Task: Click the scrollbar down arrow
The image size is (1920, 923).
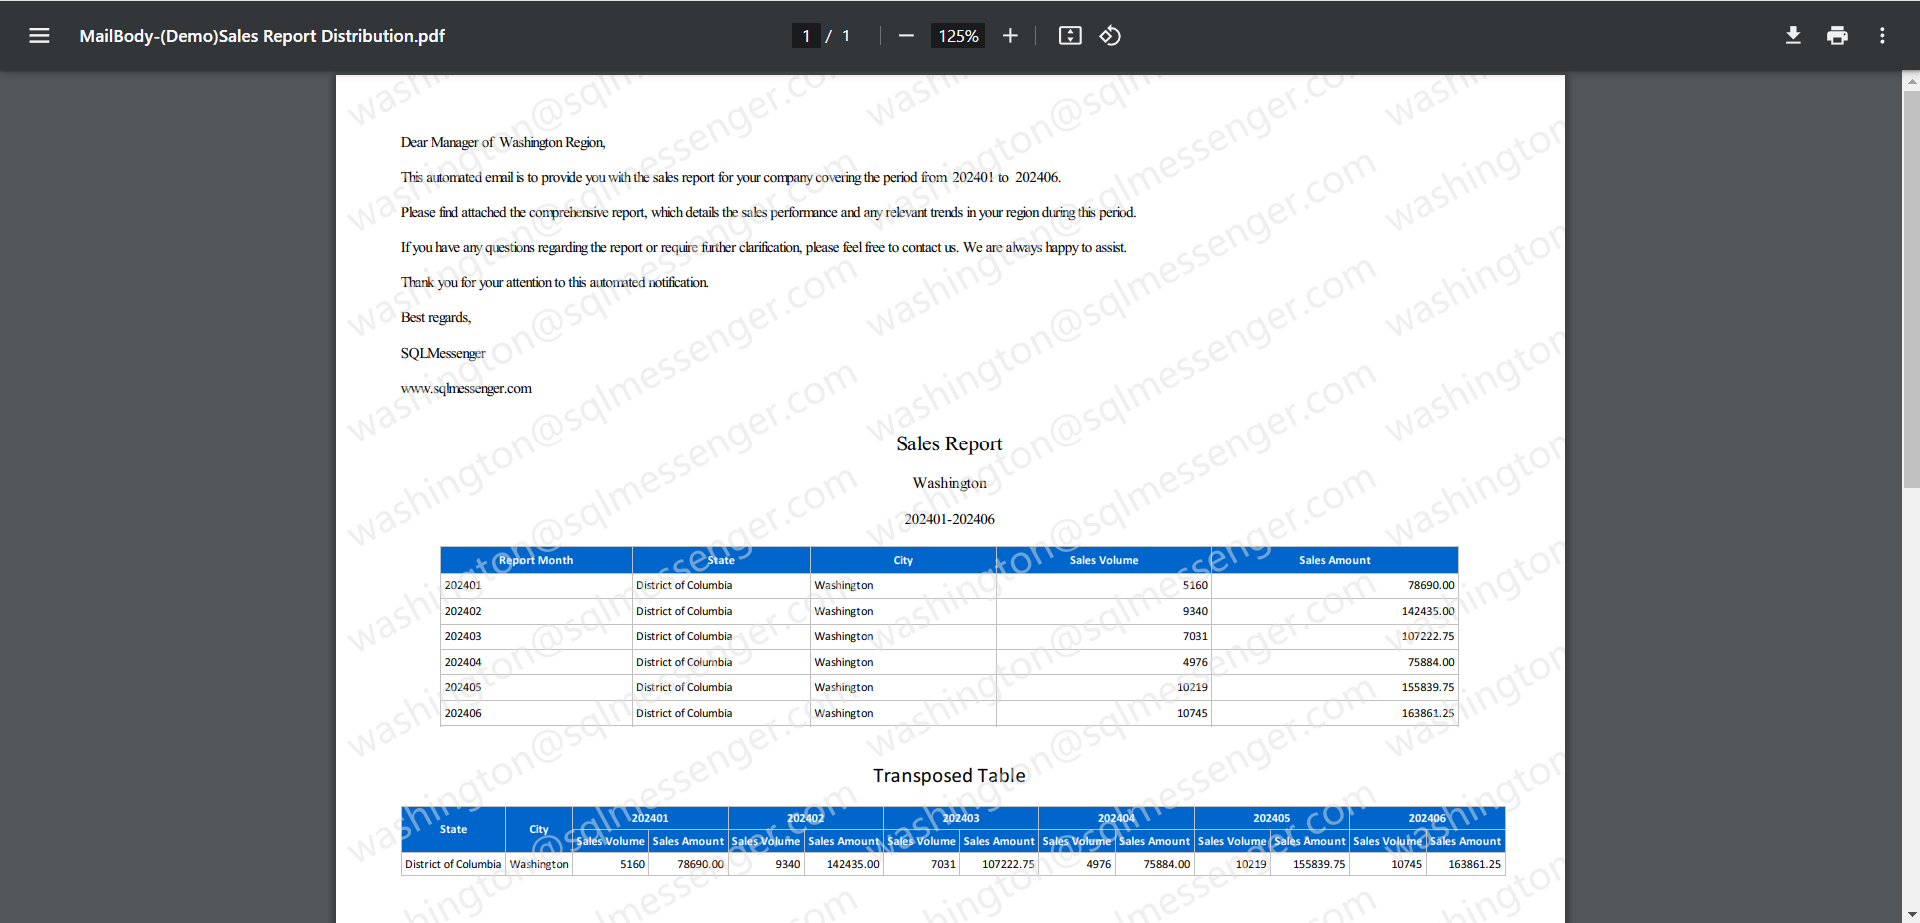Action: [x=1911, y=914]
